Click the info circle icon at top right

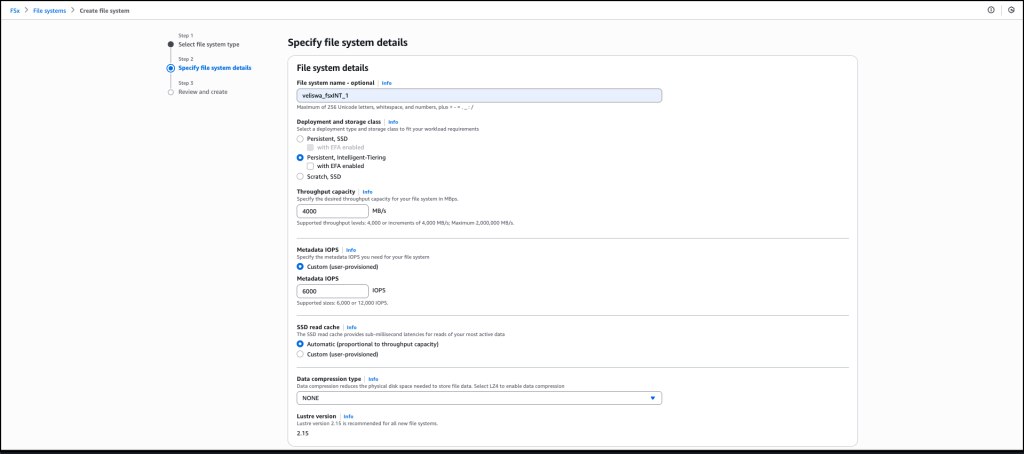(991, 10)
